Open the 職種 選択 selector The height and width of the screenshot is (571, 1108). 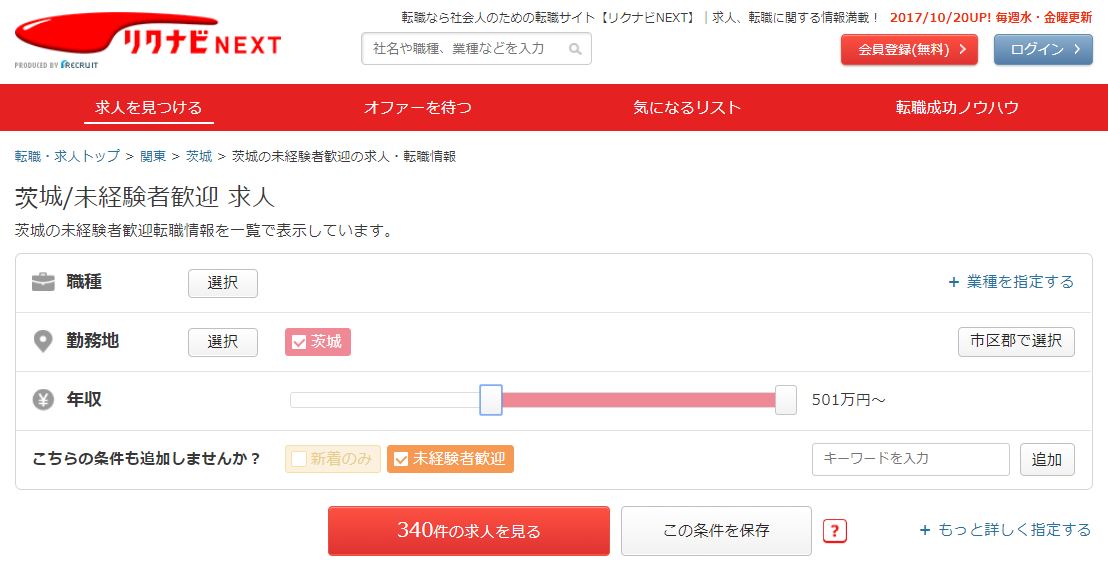(x=223, y=283)
